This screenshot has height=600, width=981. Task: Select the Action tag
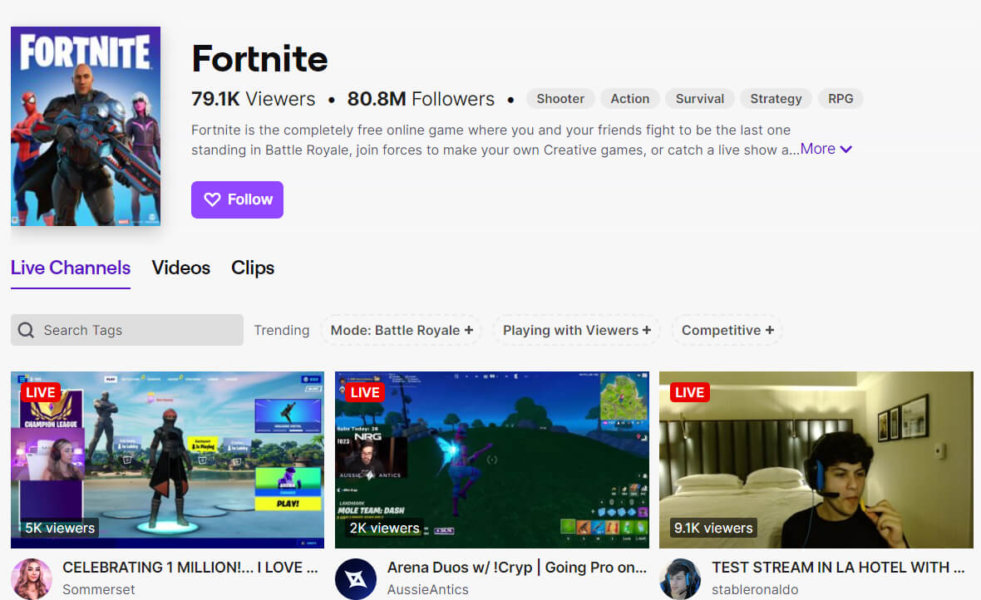(630, 99)
